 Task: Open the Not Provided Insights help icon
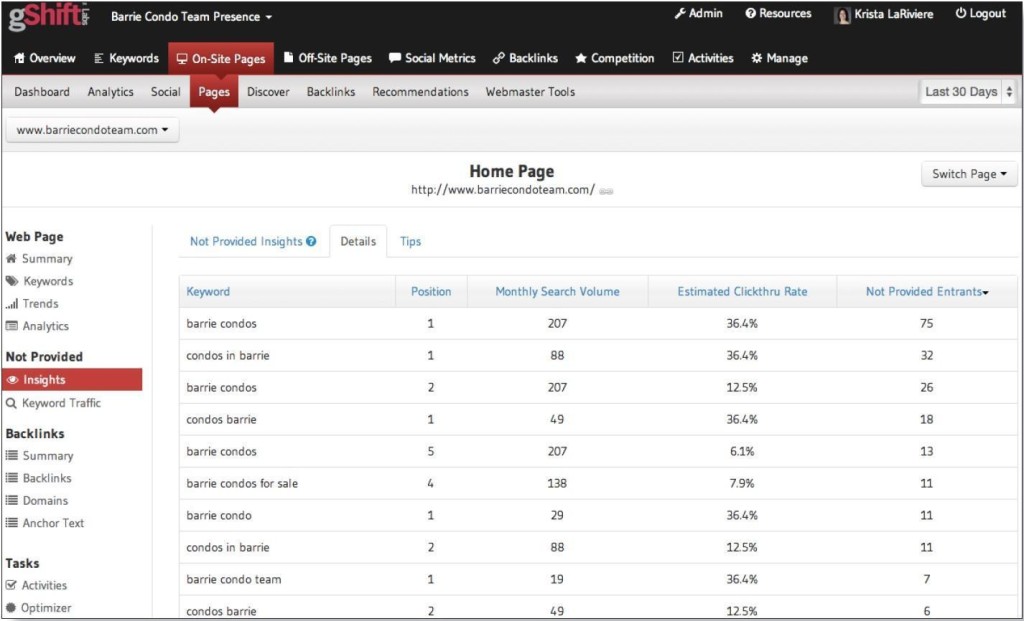310,241
